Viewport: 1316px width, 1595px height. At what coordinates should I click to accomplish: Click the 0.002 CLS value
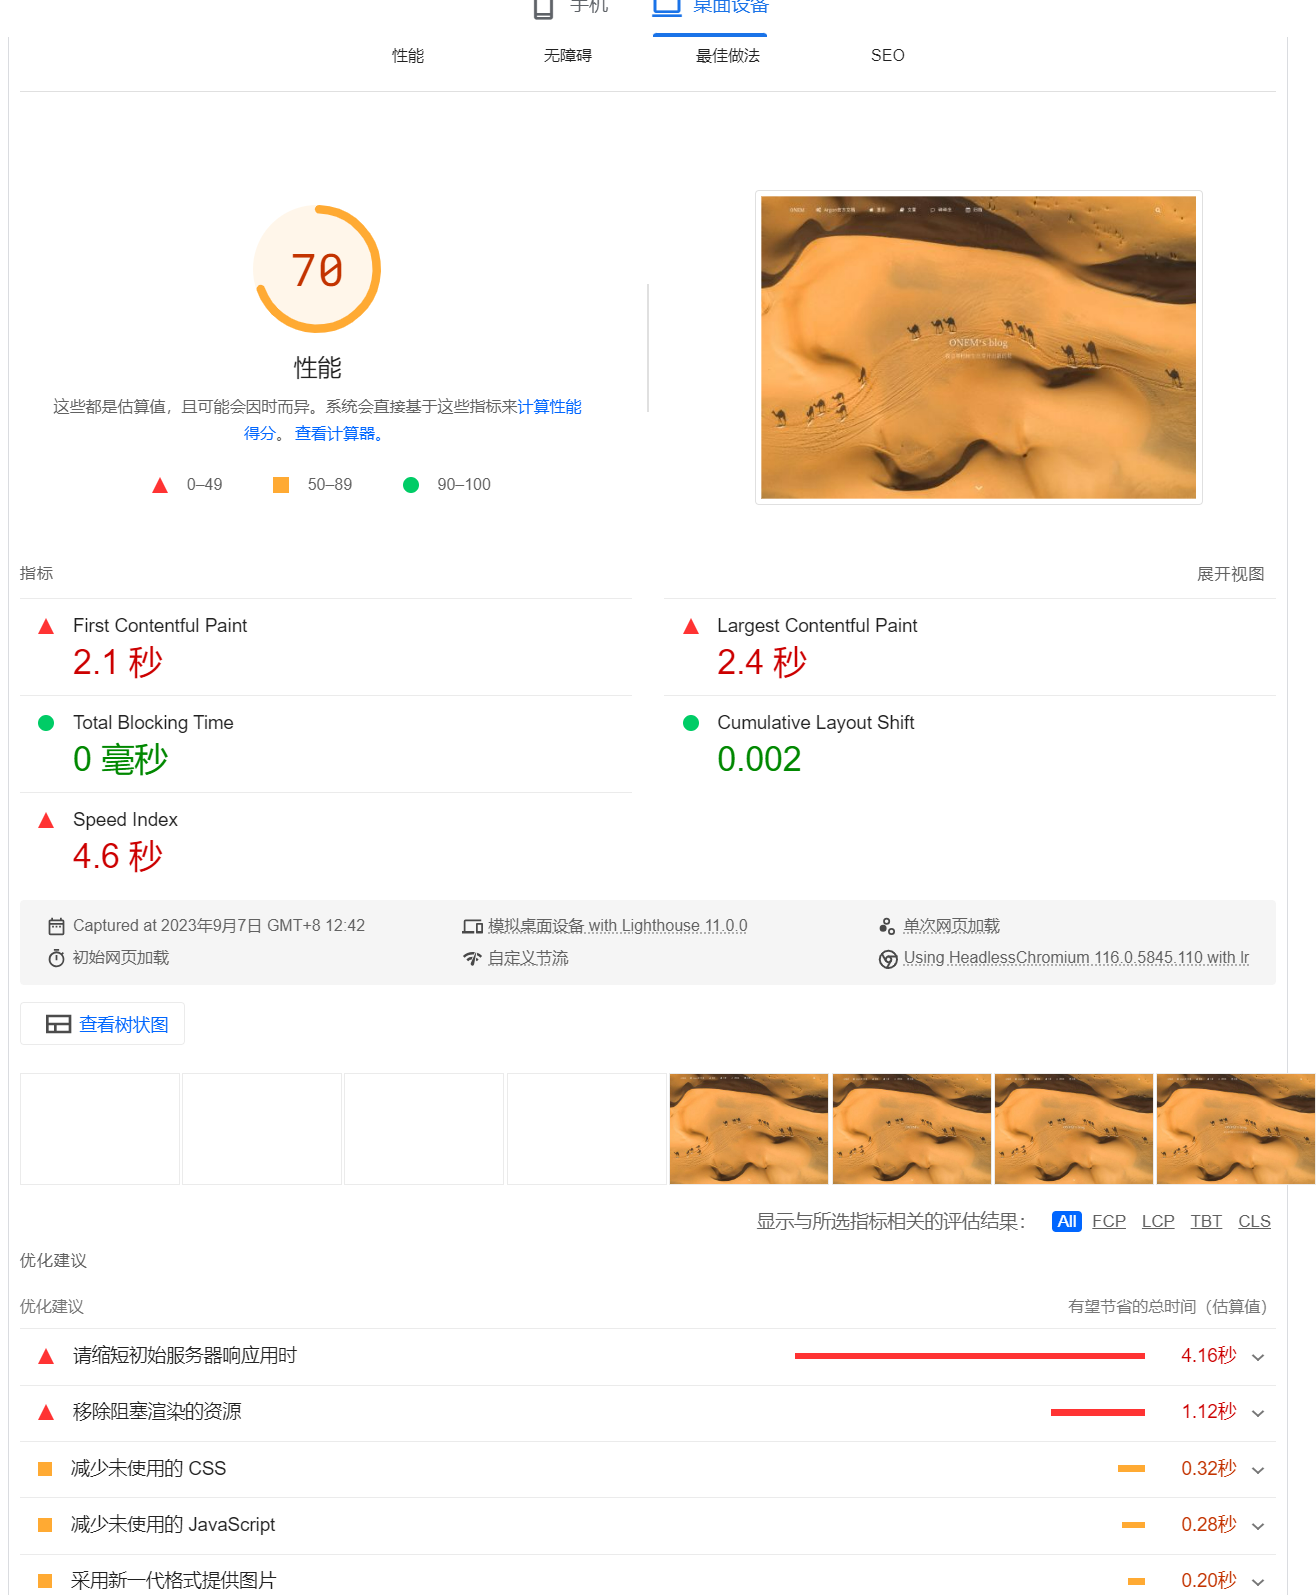[x=759, y=759]
